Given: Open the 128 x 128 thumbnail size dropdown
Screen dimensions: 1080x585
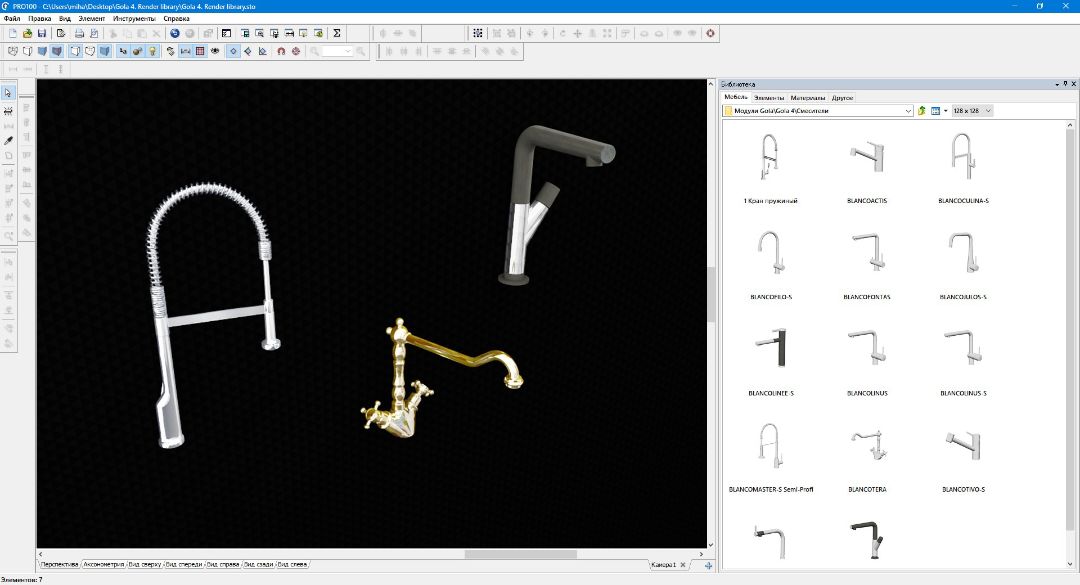Looking at the screenshot, I should (x=988, y=111).
